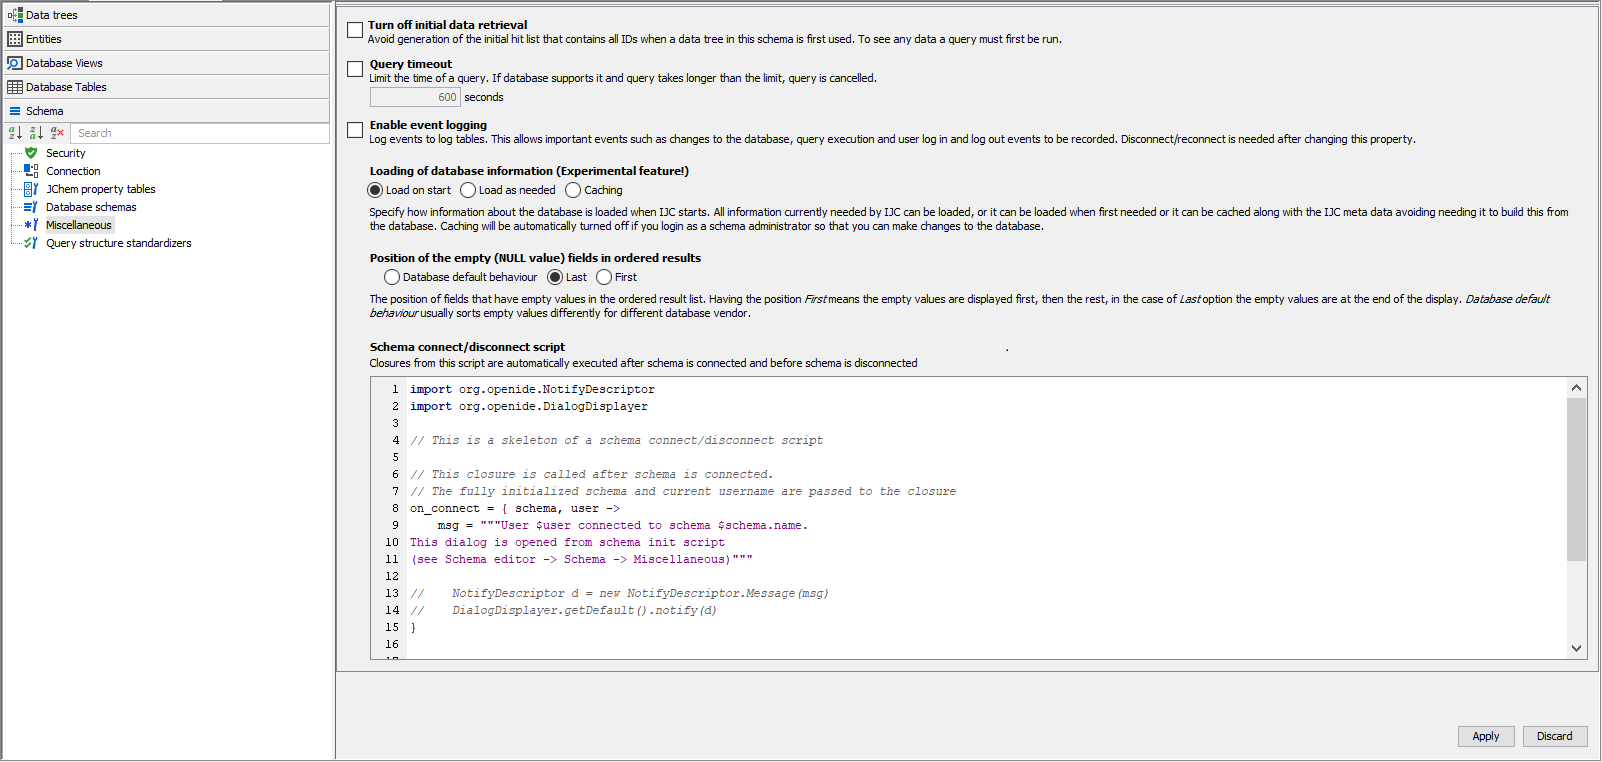Select the Load as needed option
Viewport: 1602px width, 762px height.
pos(468,190)
